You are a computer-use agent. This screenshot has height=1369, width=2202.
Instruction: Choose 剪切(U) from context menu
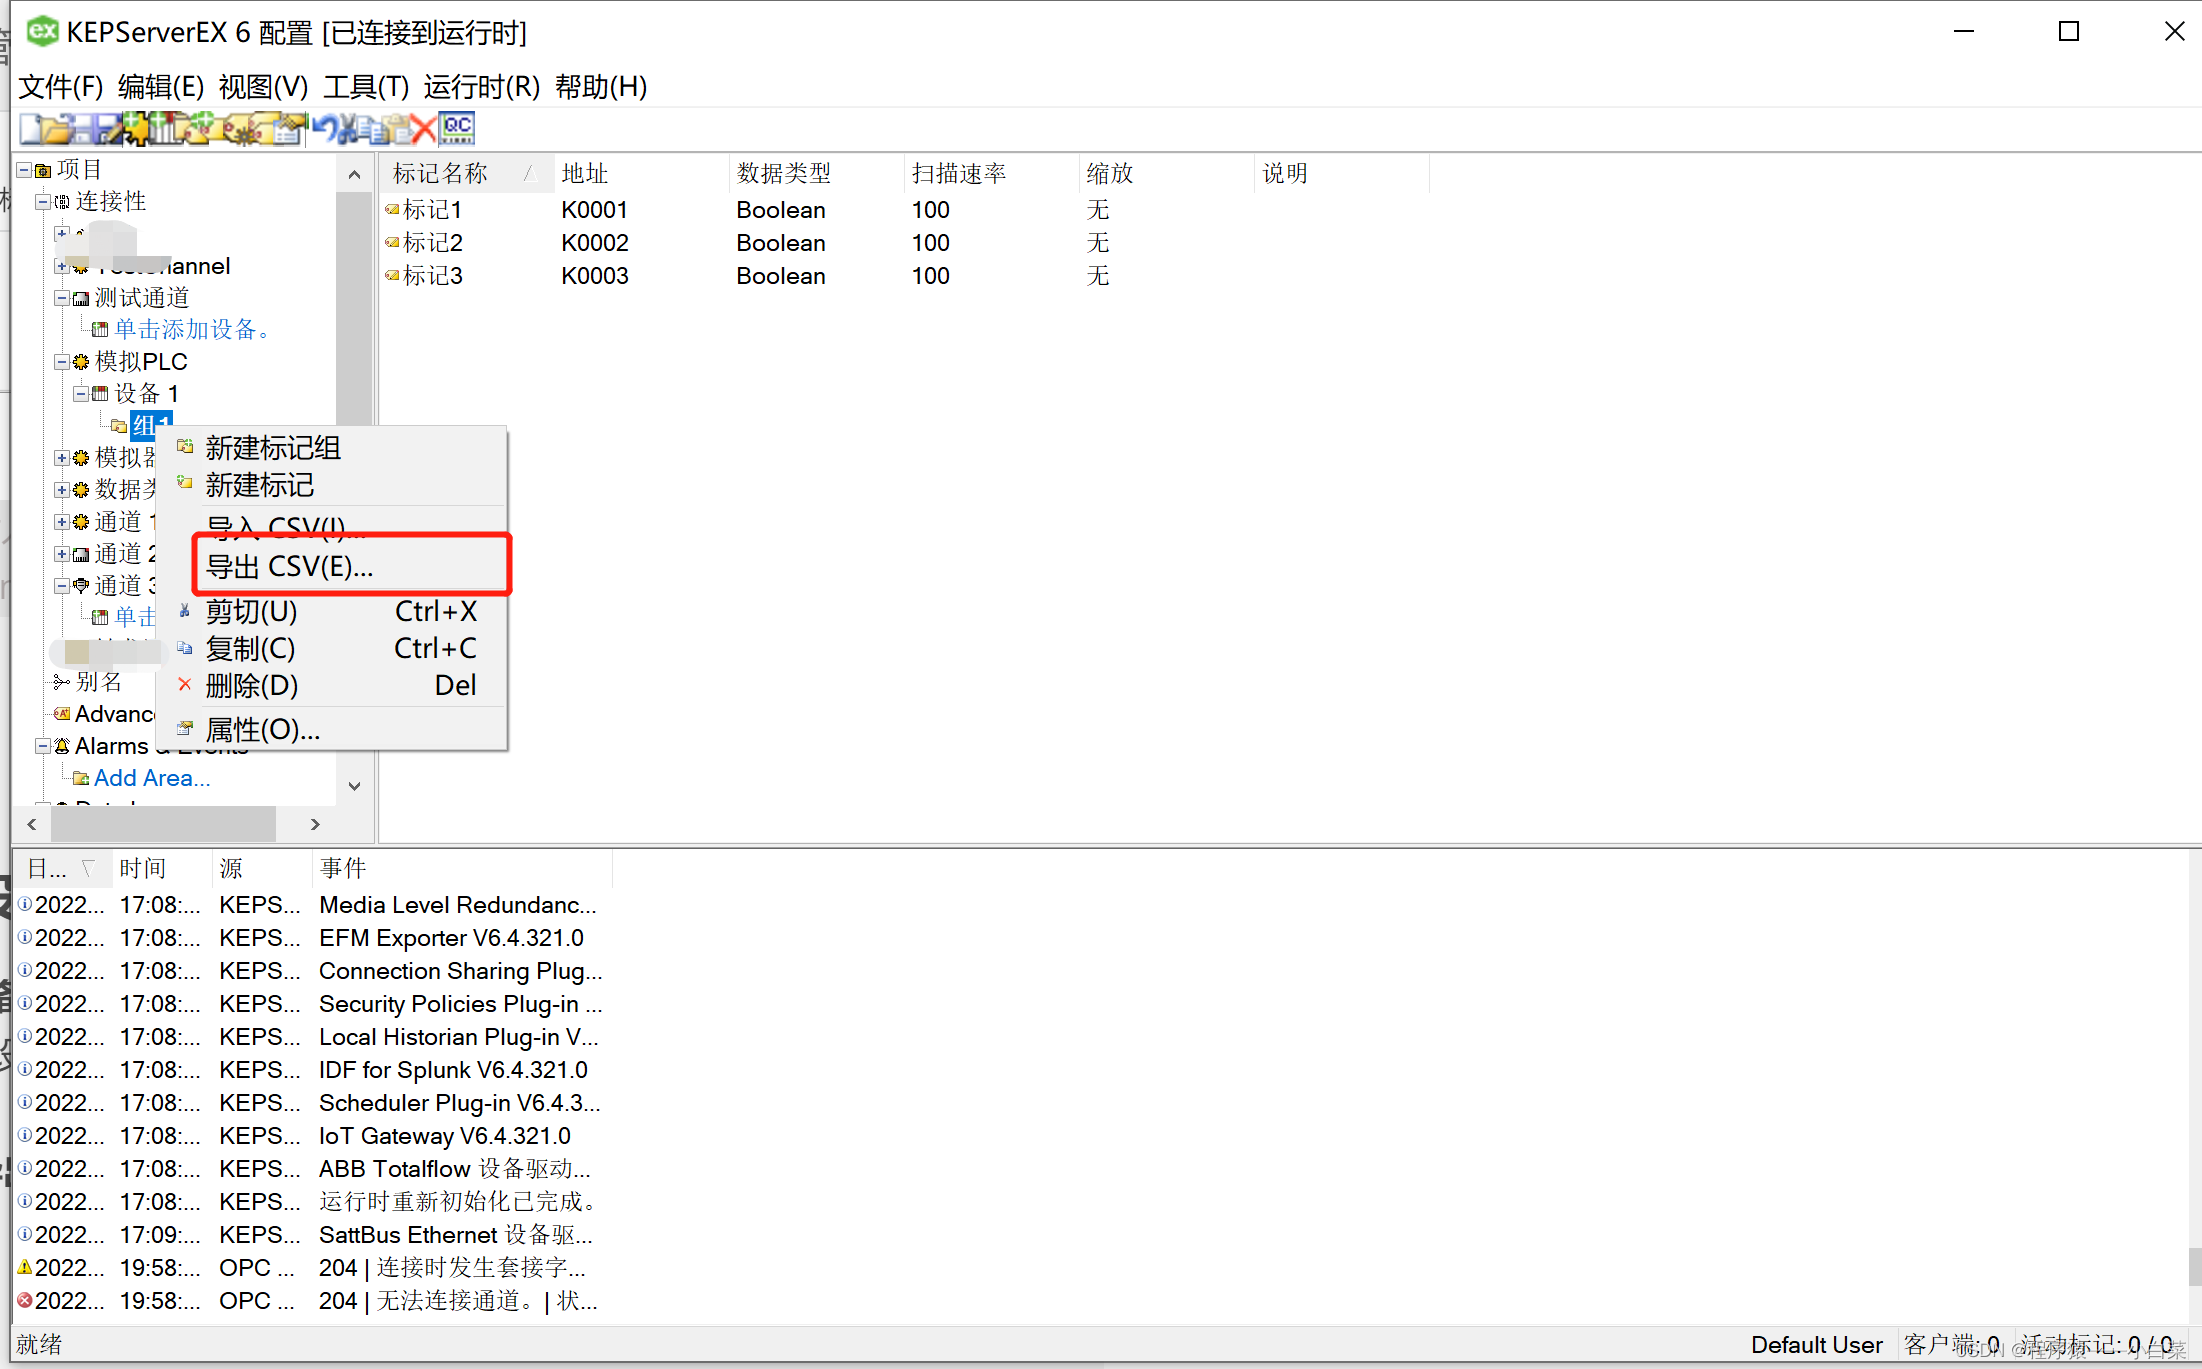333,611
